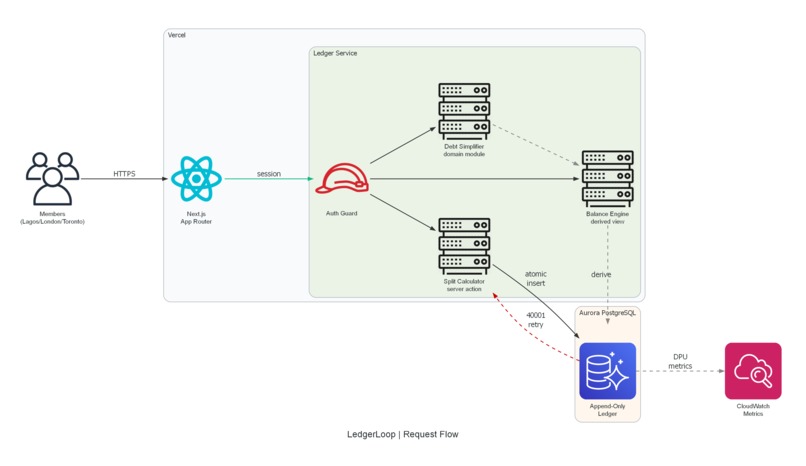The image size is (806, 466).
Task: Select the Balance Engine server icon
Action: [608, 179]
